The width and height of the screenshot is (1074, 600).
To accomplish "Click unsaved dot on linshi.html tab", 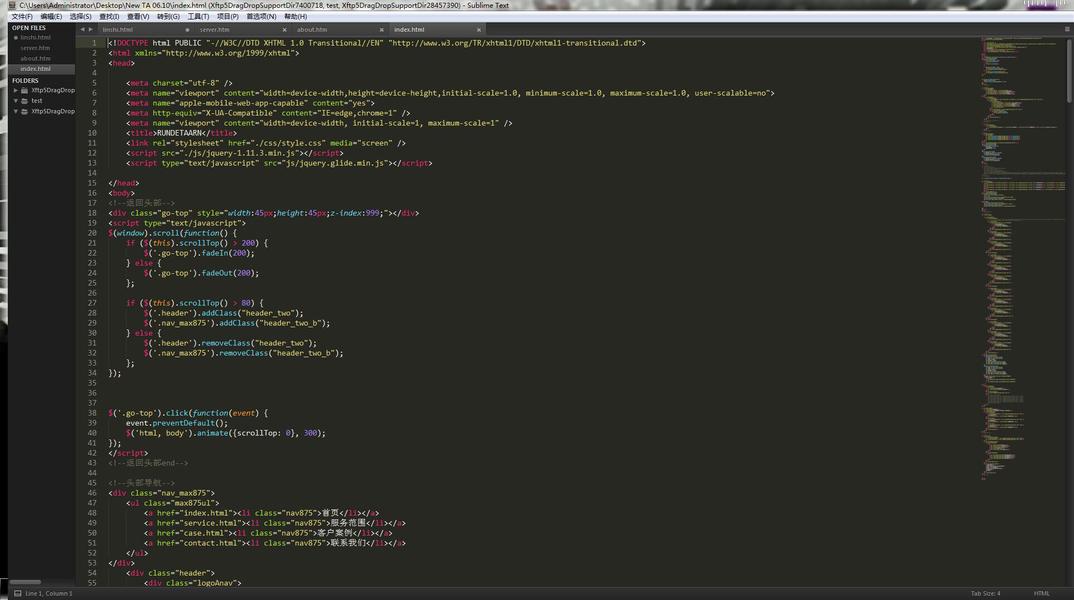I will pyautogui.click(x=187, y=29).
